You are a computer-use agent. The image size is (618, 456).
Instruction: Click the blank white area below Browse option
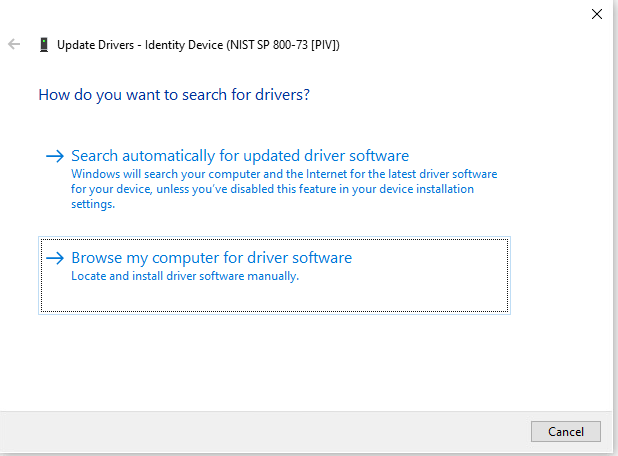pyautogui.click(x=300, y=360)
